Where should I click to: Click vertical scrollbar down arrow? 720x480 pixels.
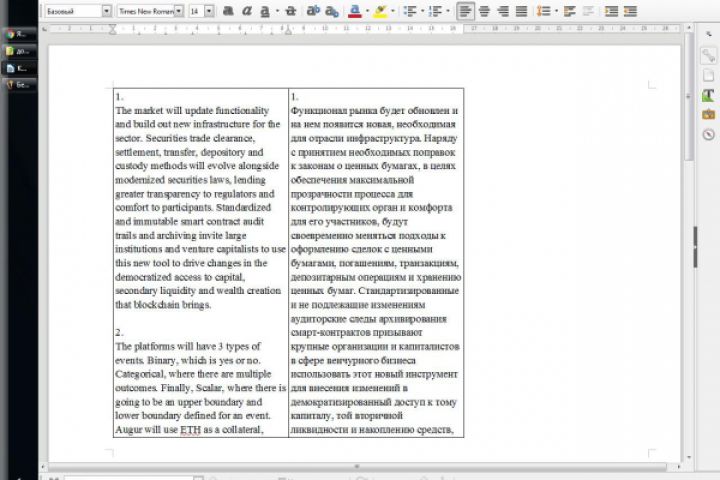click(x=688, y=457)
